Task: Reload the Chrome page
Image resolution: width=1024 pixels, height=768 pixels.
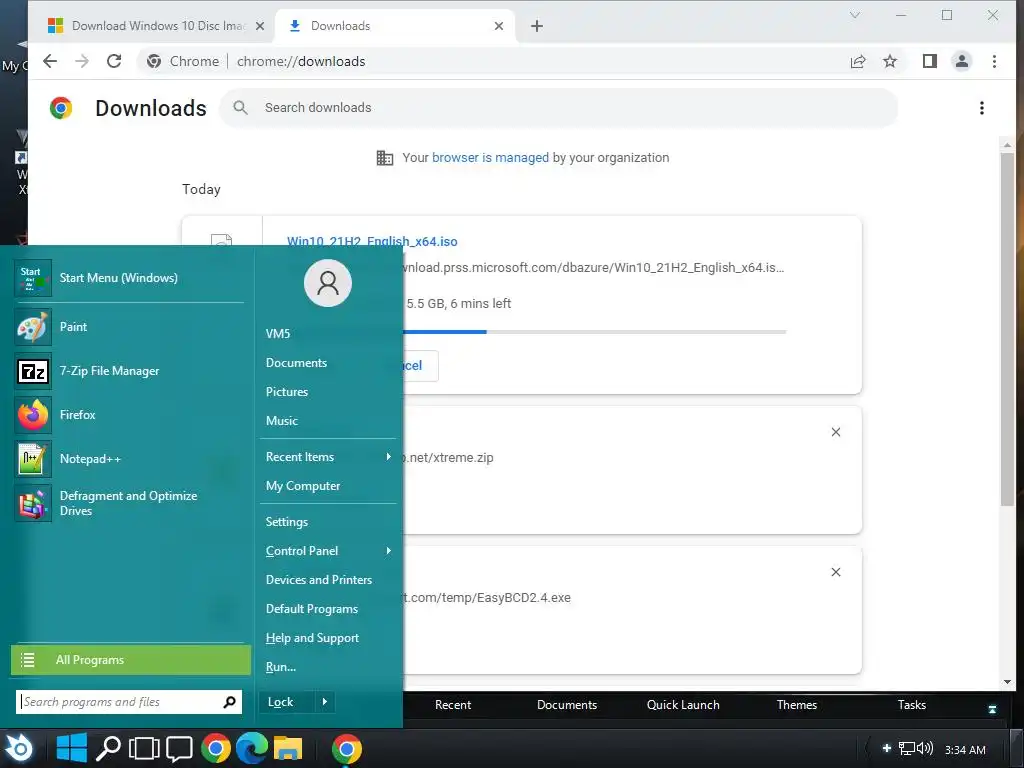Action: (x=114, y=61)
